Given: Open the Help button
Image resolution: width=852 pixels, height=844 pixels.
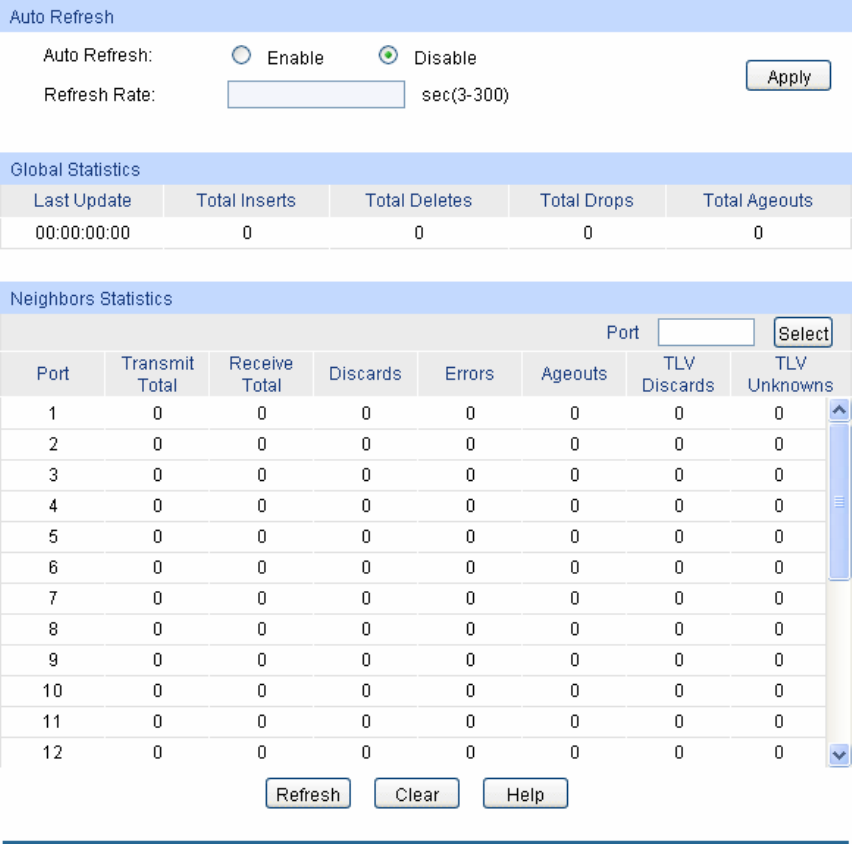Looking at the screenshot, I should click(525, 794).
